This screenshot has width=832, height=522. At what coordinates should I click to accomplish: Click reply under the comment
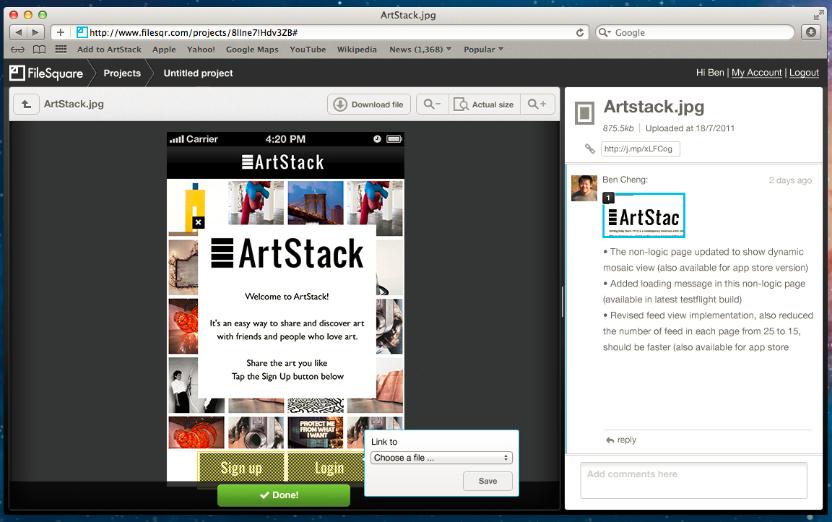(x=621, y=440)
